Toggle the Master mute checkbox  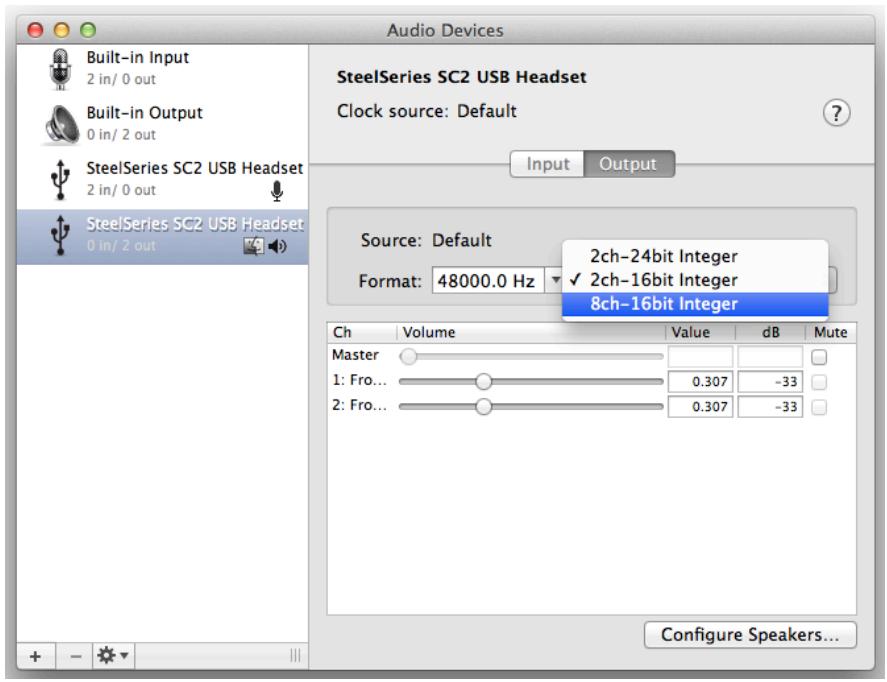[819, 357]
